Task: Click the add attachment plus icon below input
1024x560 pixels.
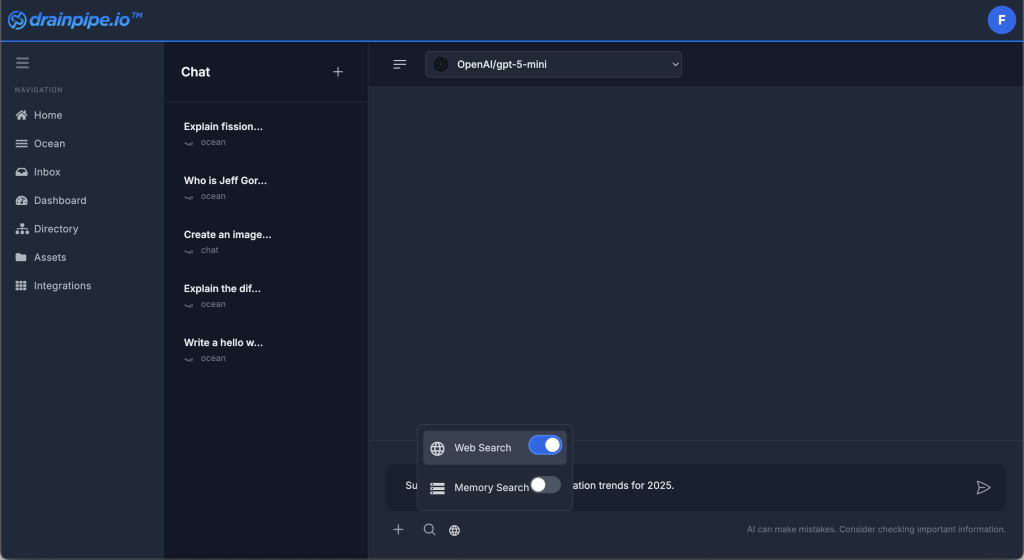Action: (398, 530)
